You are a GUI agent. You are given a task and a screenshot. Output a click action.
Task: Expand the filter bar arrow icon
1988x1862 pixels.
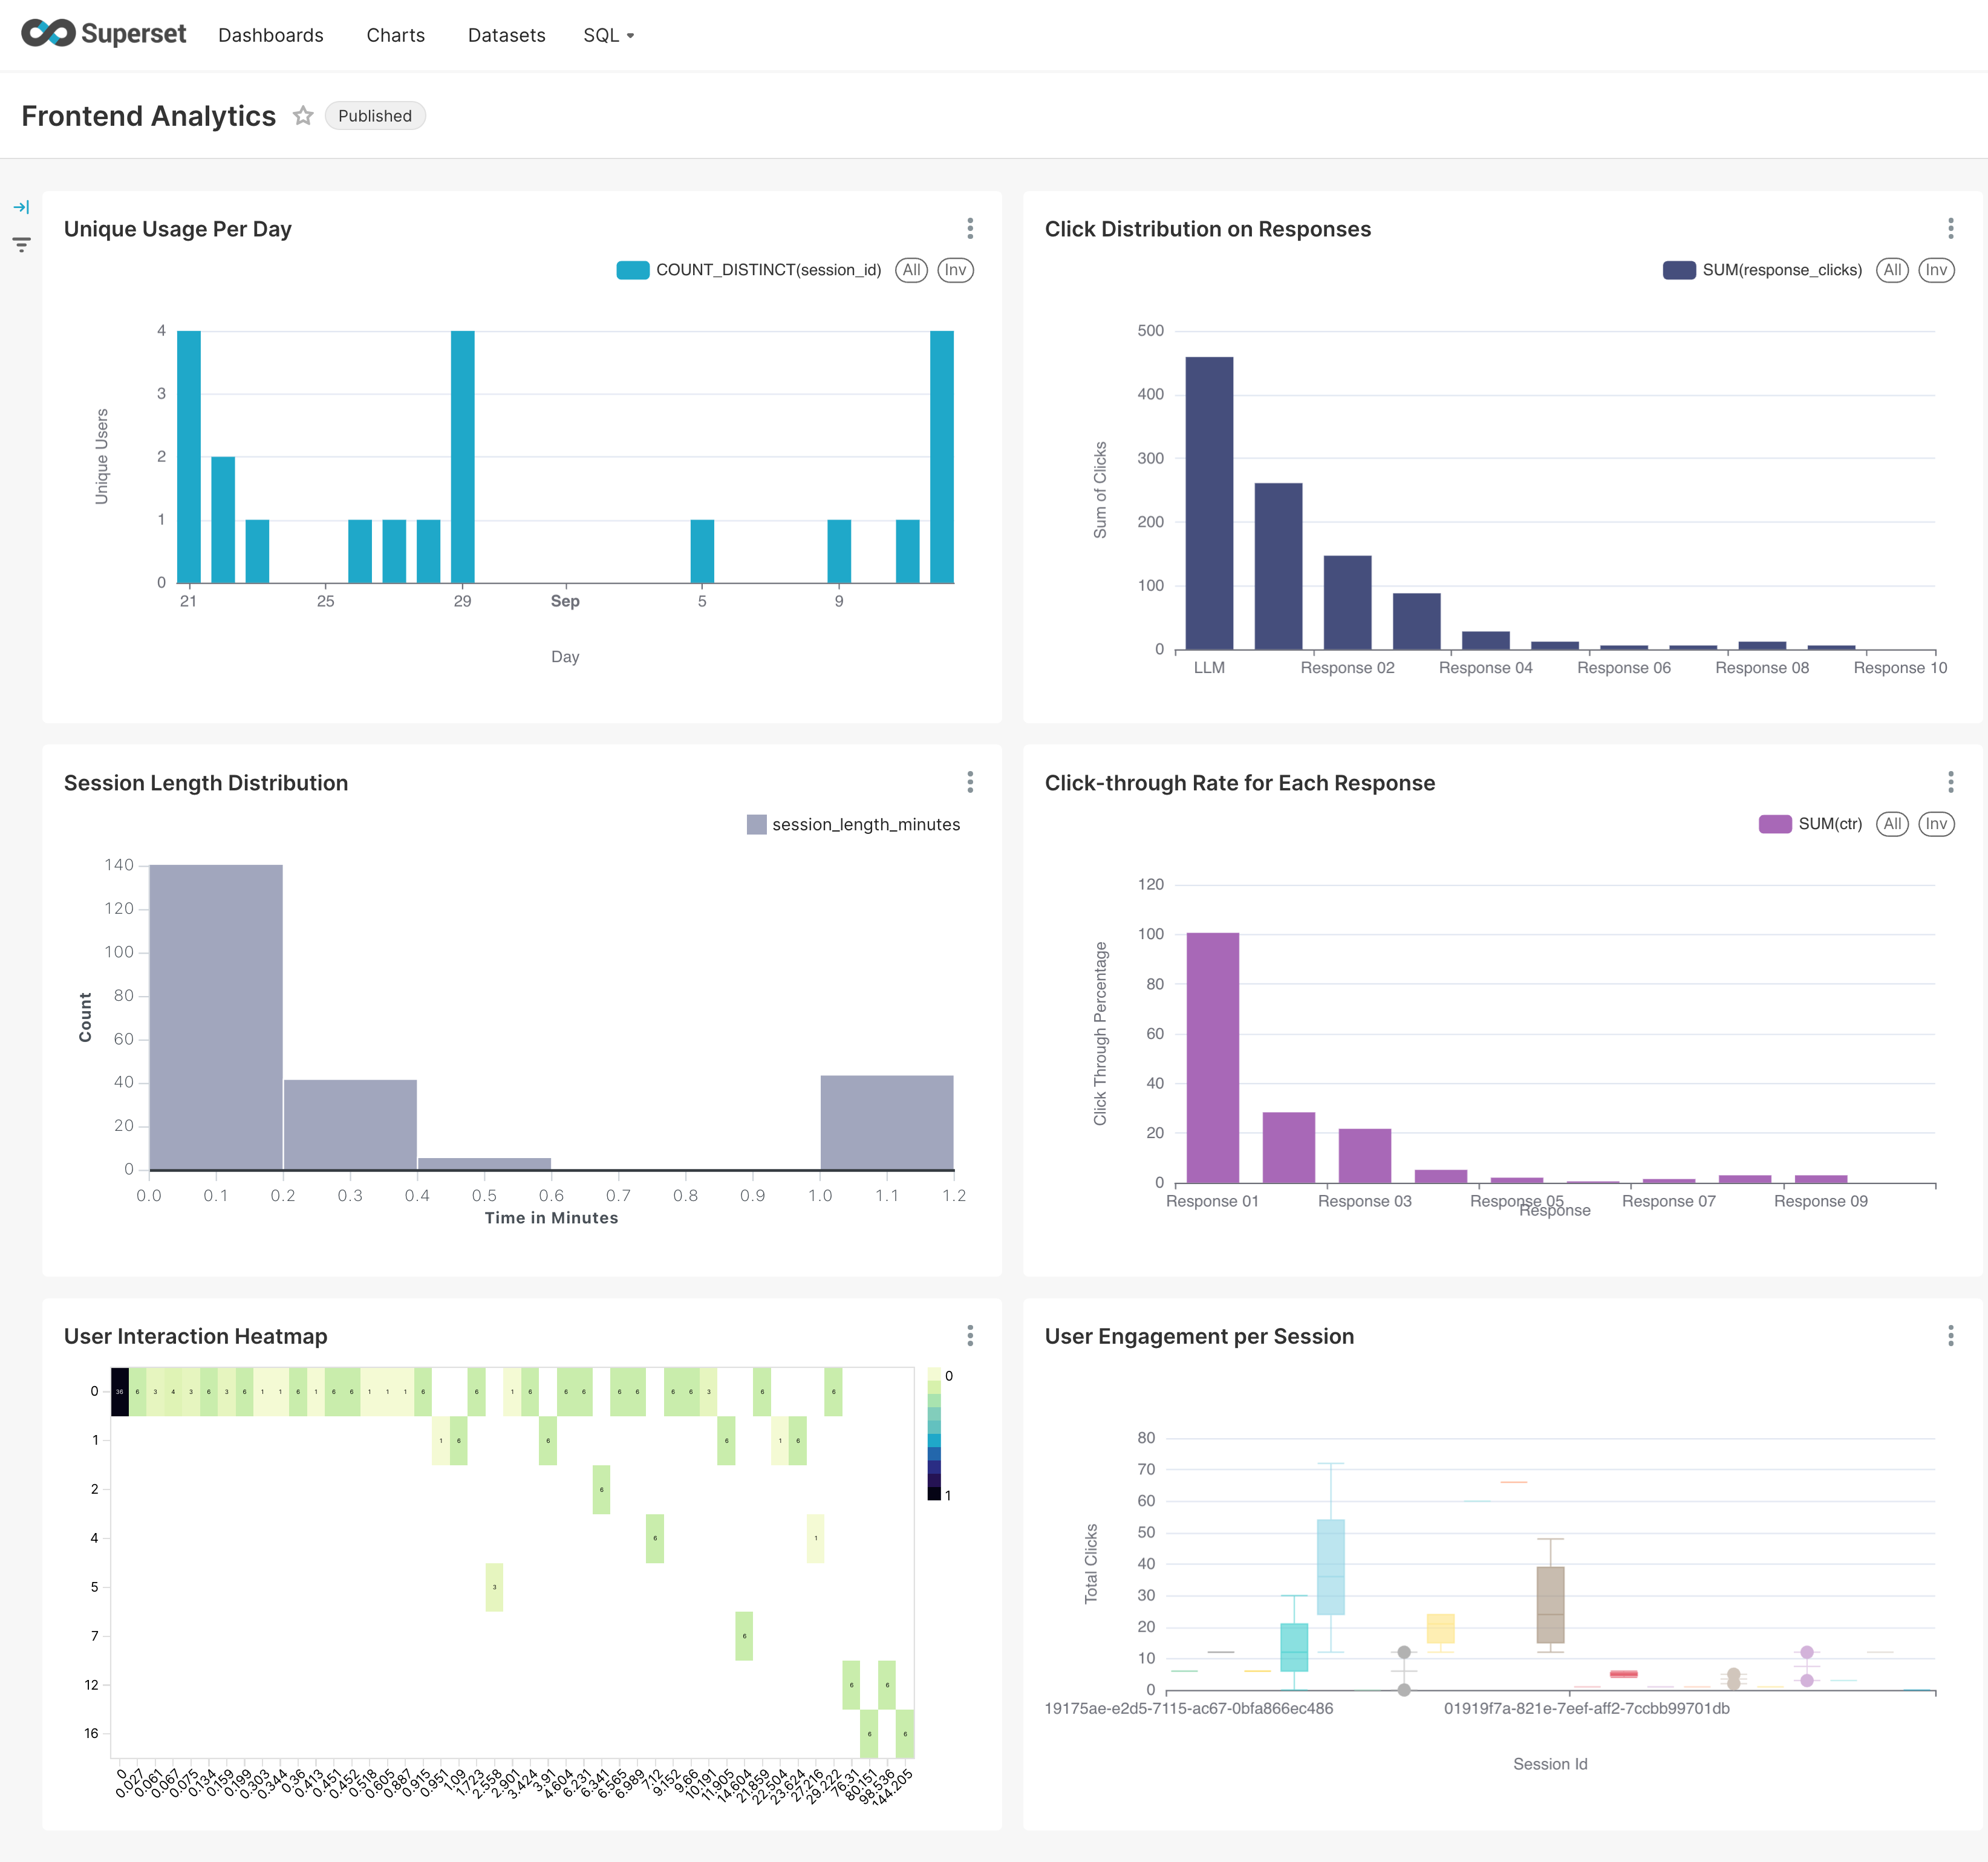tap(21, 207)
